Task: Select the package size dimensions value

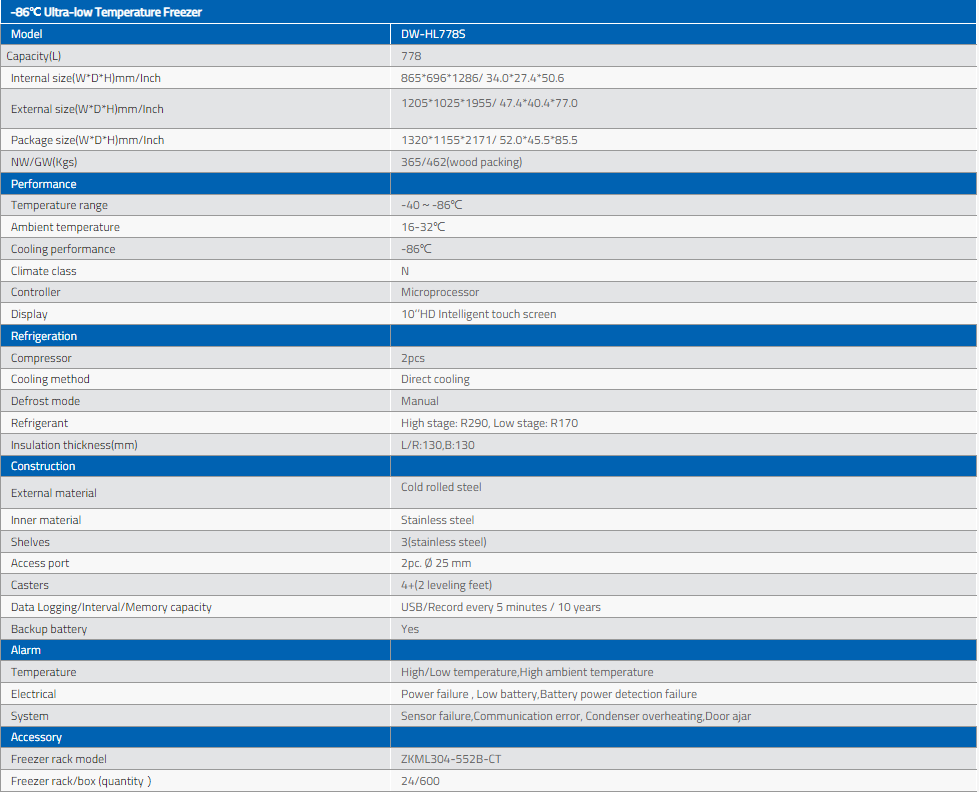Action: pyautogui.click(x=489, y=140)
